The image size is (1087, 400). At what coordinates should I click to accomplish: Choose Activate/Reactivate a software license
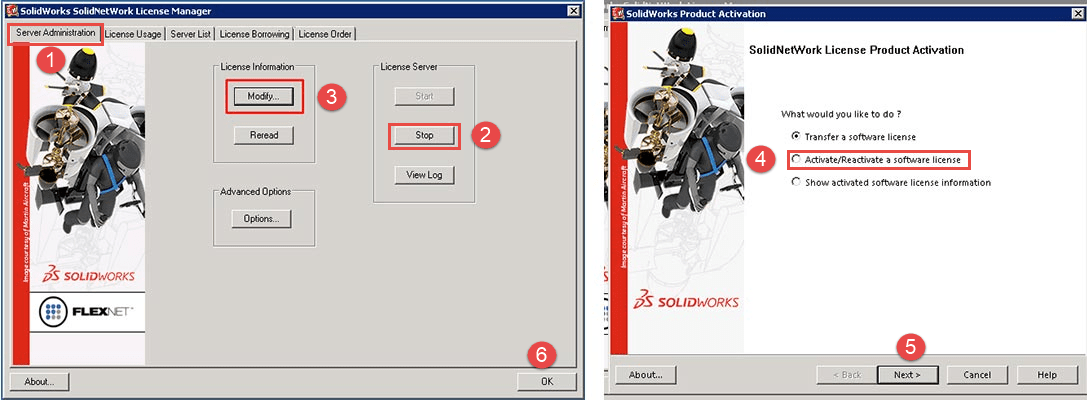796,160
